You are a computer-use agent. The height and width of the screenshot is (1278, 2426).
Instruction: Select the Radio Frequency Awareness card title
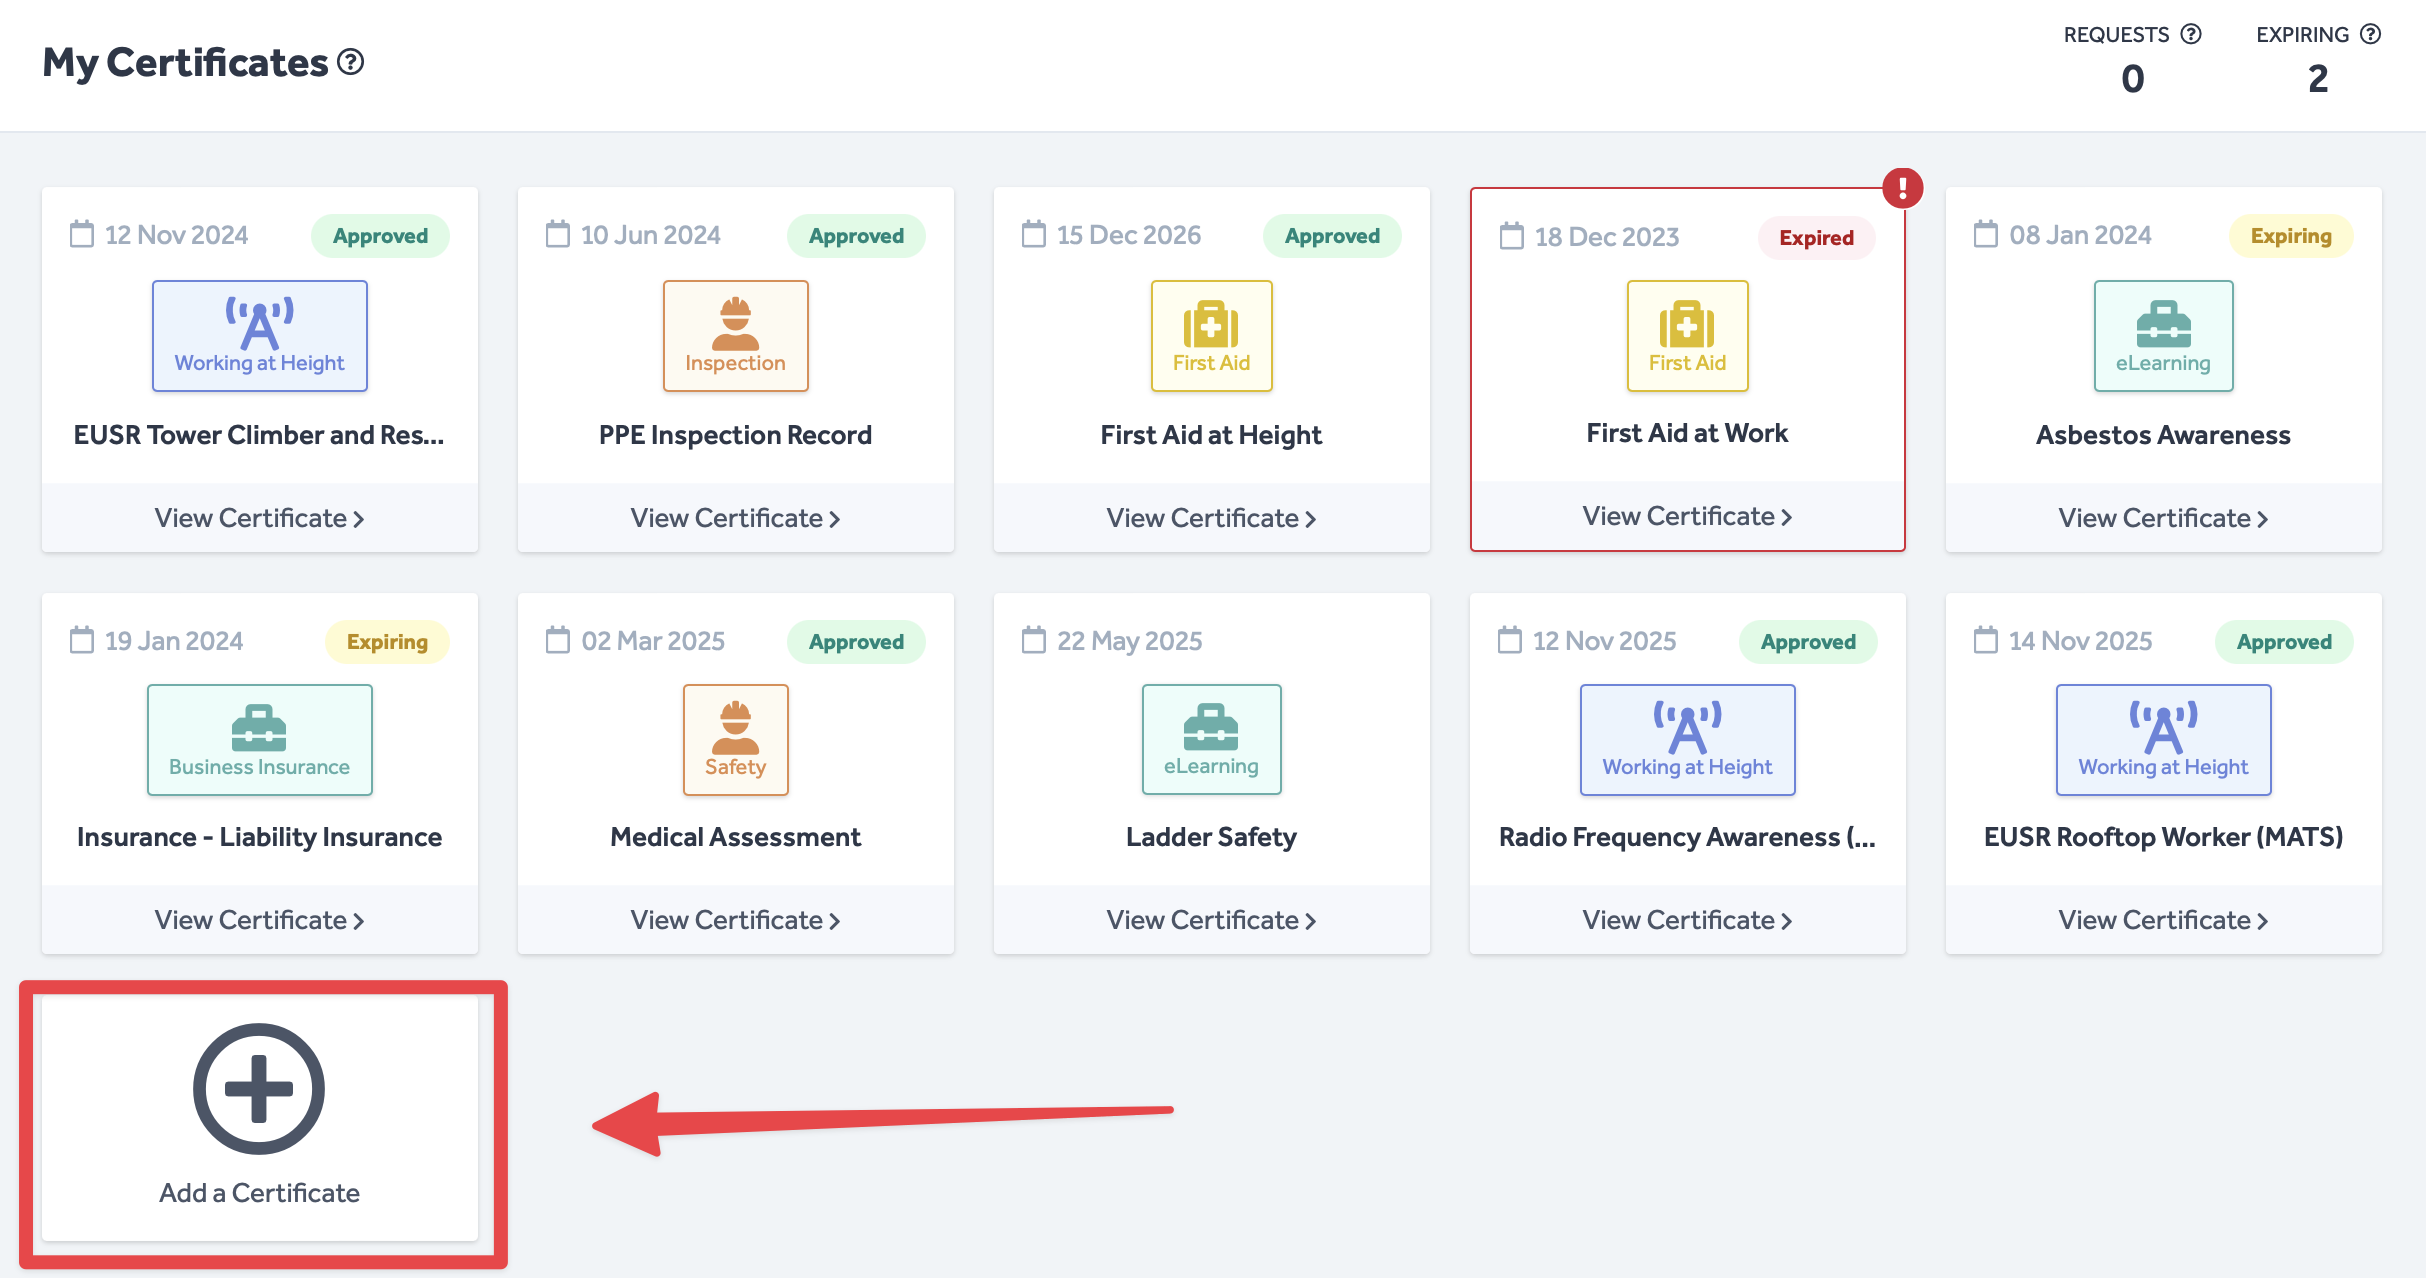tap(1687, 837)
